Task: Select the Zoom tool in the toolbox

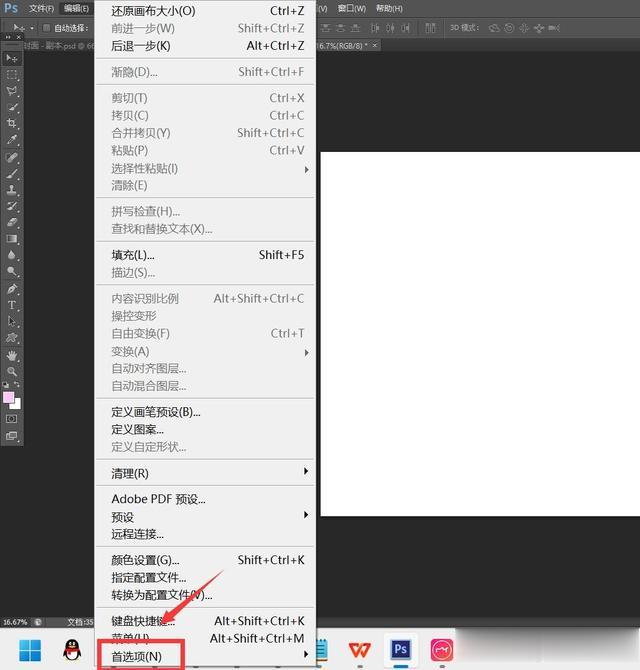Action: point(12,371)
